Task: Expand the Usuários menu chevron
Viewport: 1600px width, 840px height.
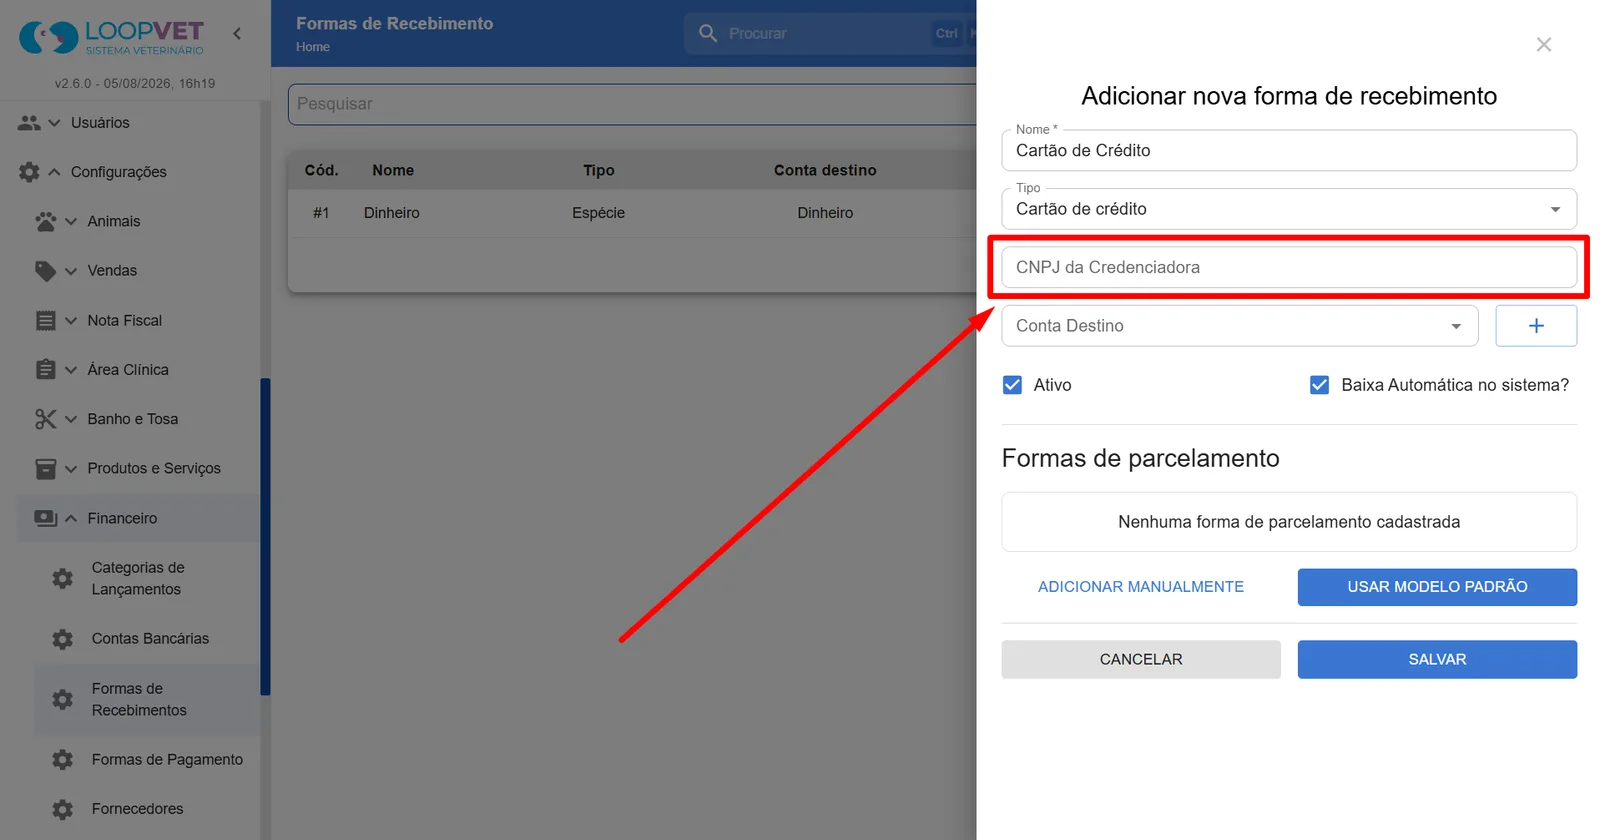Action: tap(54, 123)
